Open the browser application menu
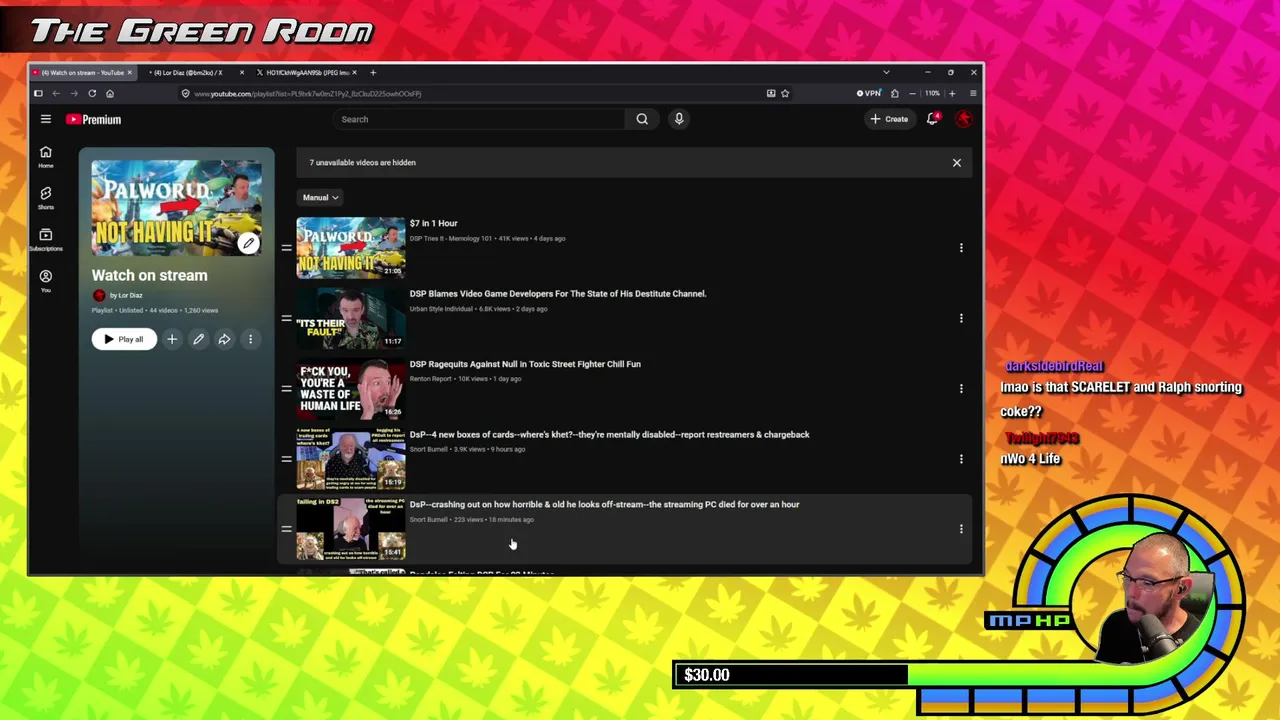The height and width of the screenshot is (720, 1280). tap(973, 93)
